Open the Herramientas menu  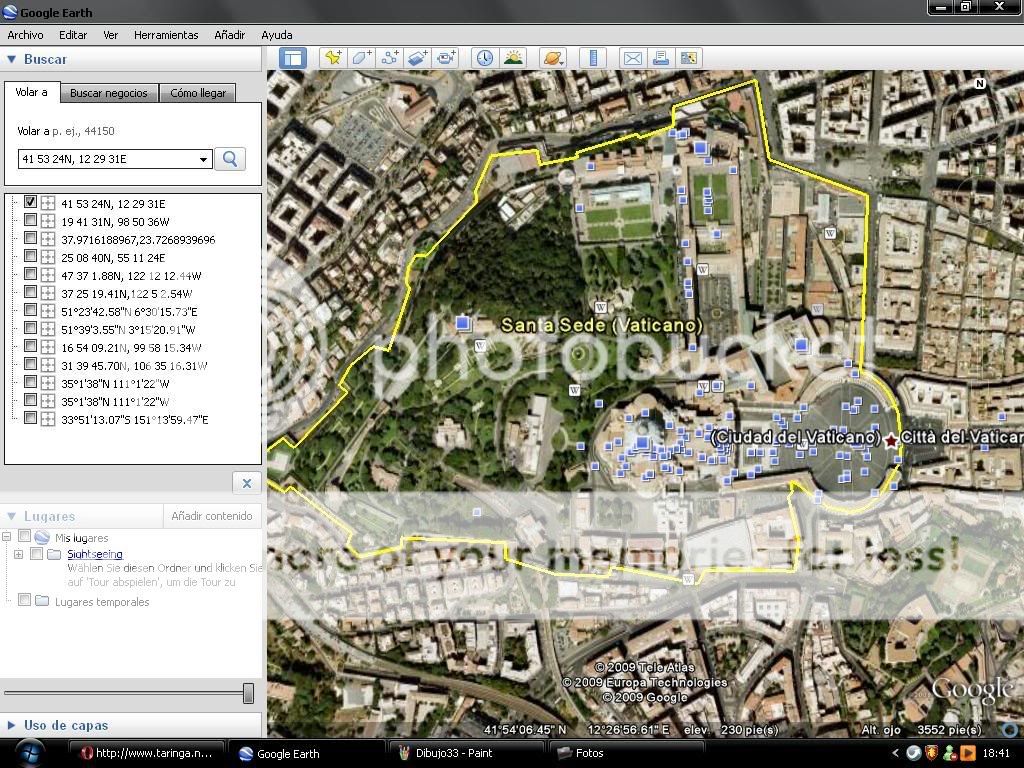[166, 35]
